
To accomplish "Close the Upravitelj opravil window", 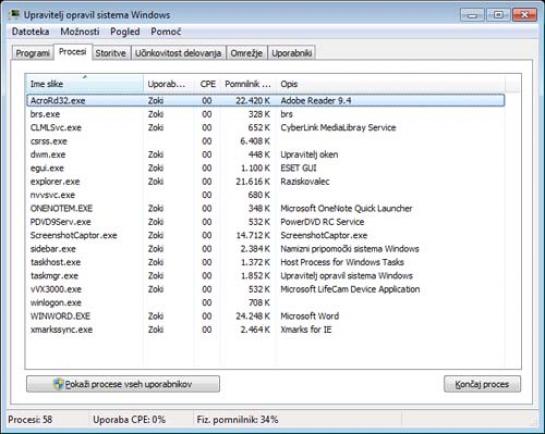I will coord(524,15).
